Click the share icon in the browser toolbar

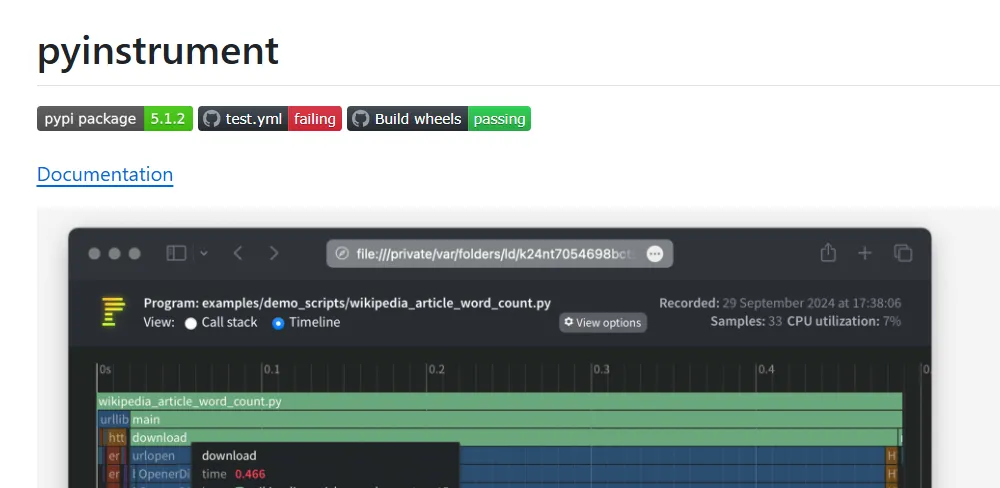click(x=828, y=253)
